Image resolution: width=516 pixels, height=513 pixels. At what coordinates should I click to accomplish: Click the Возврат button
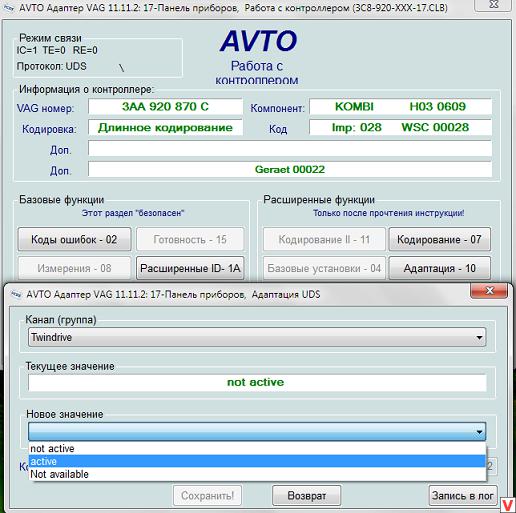click(307, 495)
